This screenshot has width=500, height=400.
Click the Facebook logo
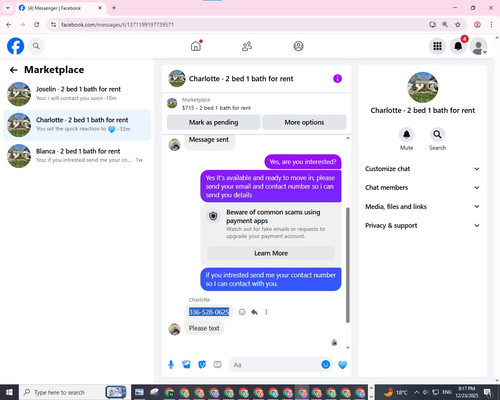pyautogui.click(x=16, y=46)
